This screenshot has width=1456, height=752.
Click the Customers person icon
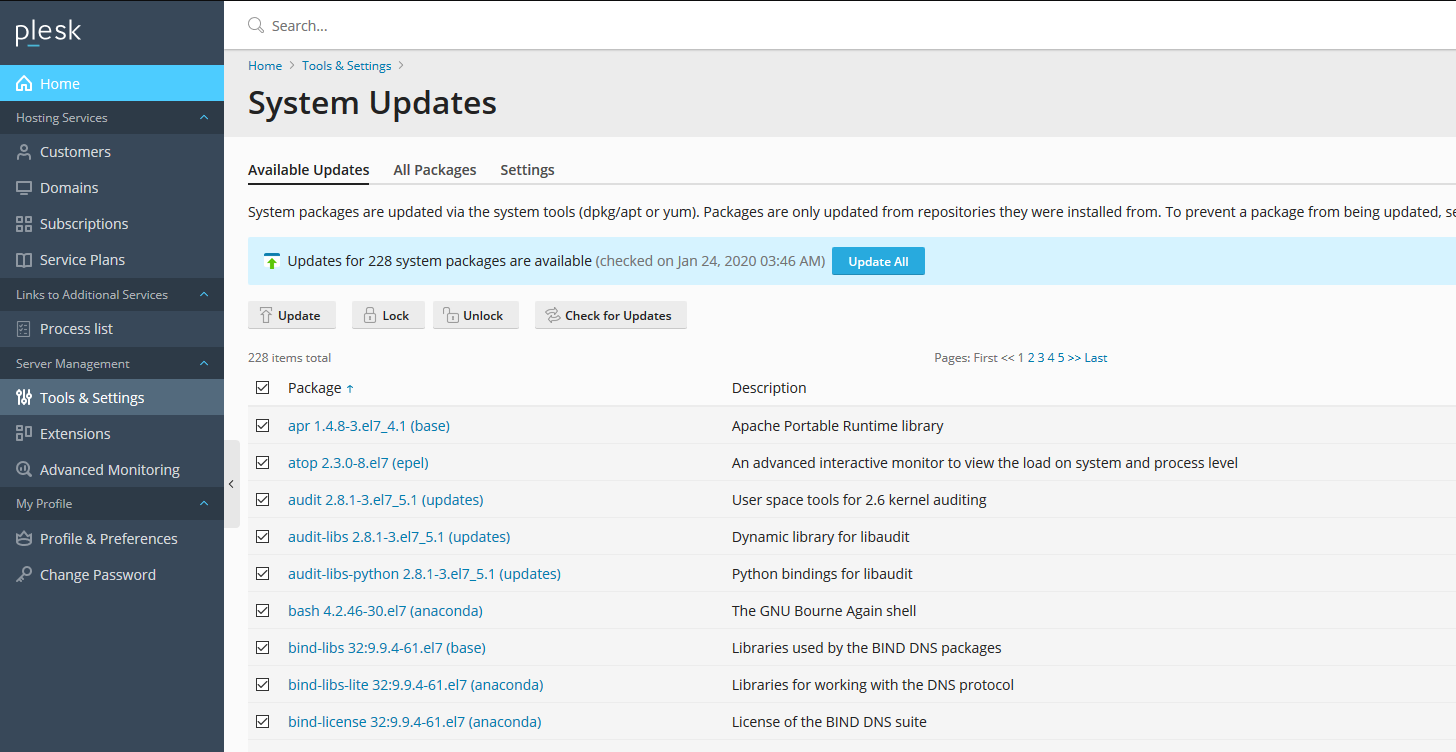(24, 152)
